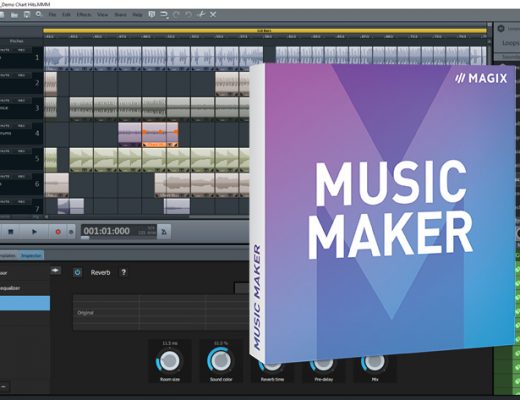The height and width of the screenshot is (400, 520).
Task: Click the 001:01:000 time position display
Action: click(106, 231)
